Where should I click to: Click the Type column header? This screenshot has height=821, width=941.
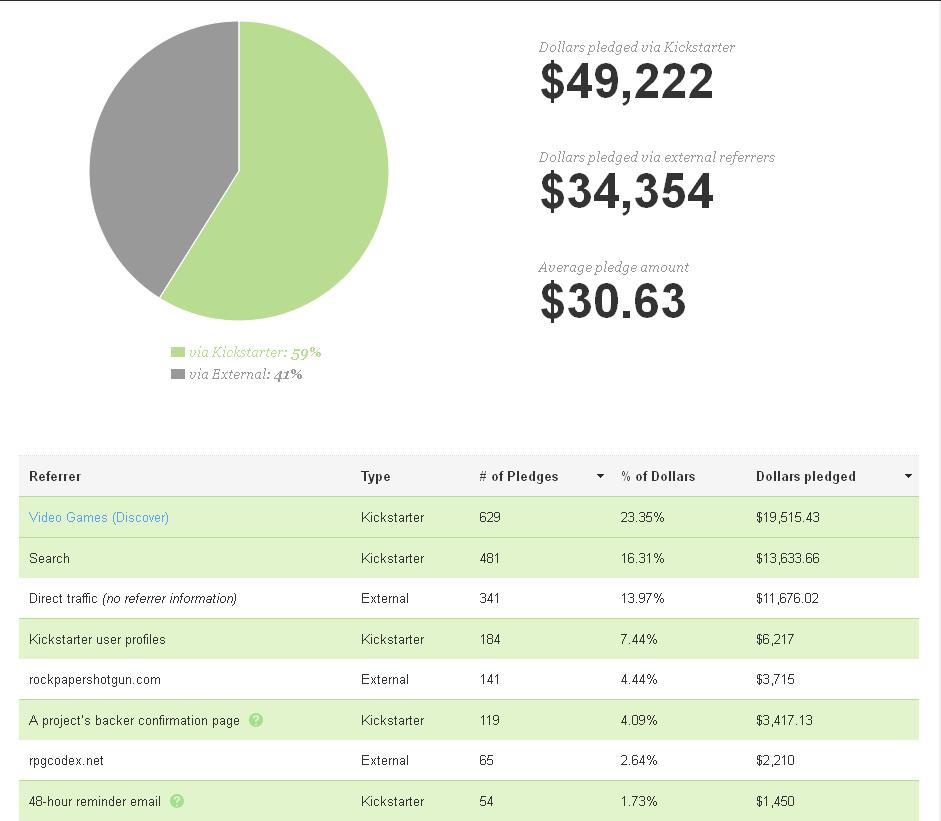375,477
